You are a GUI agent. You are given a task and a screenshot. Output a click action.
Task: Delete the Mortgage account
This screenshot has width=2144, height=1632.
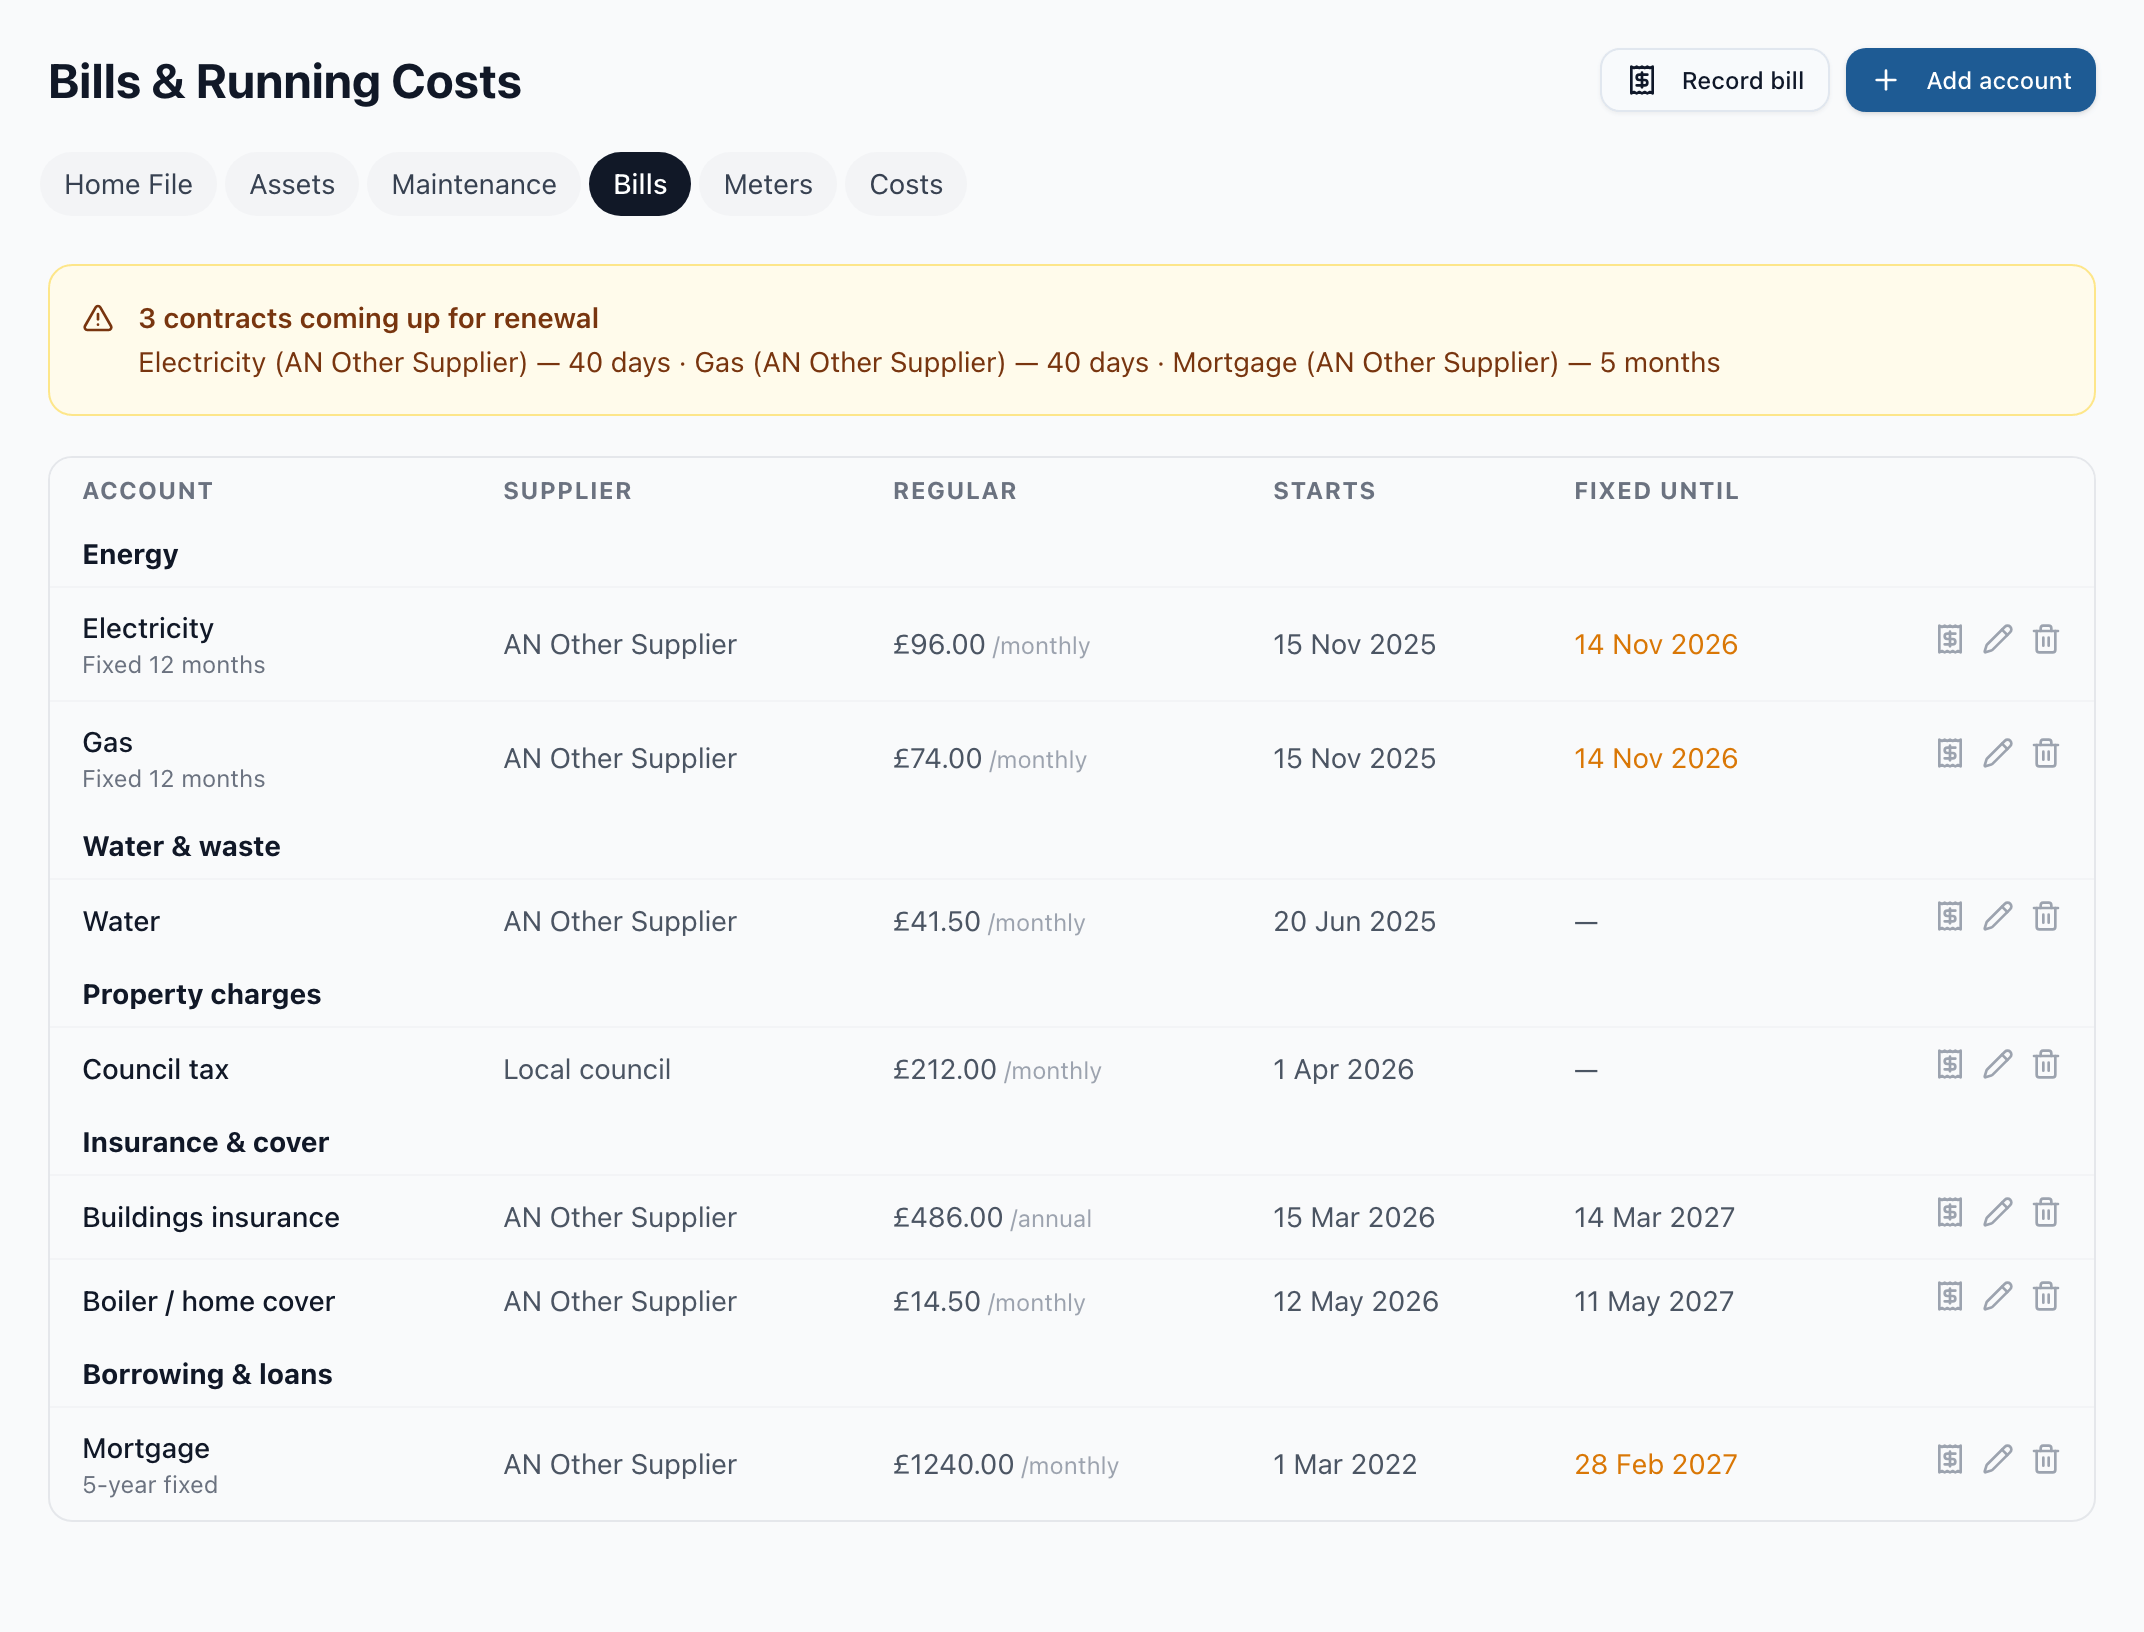(x=2045, y=1460)
